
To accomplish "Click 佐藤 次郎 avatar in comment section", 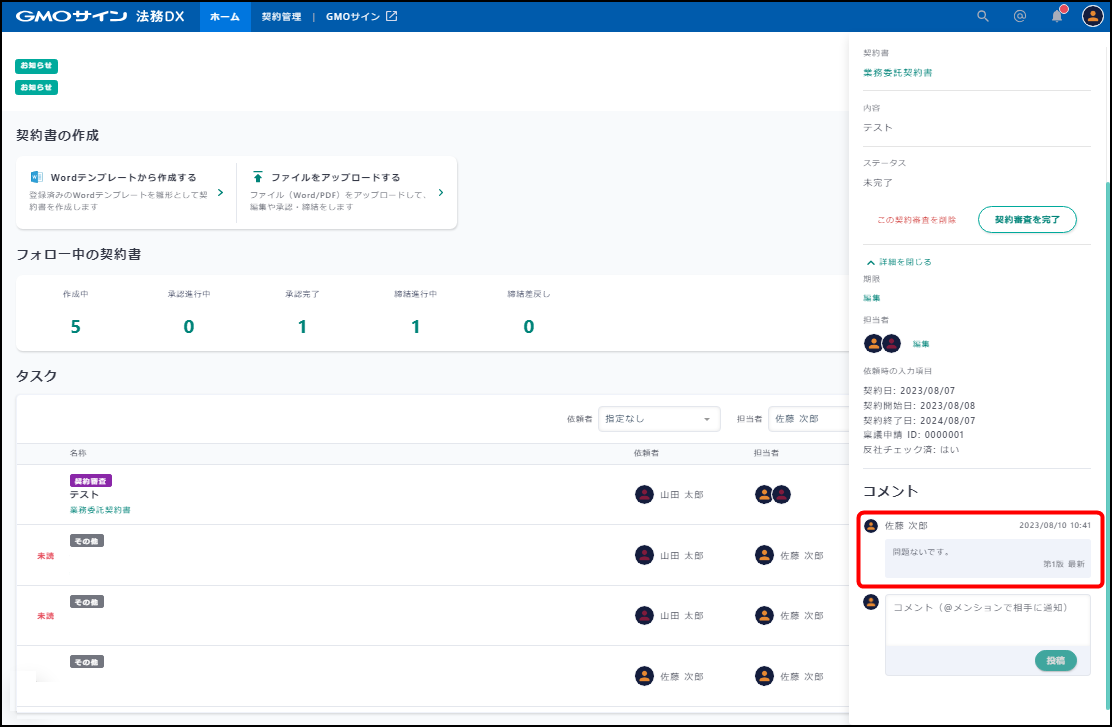I will tap(871, 526).
